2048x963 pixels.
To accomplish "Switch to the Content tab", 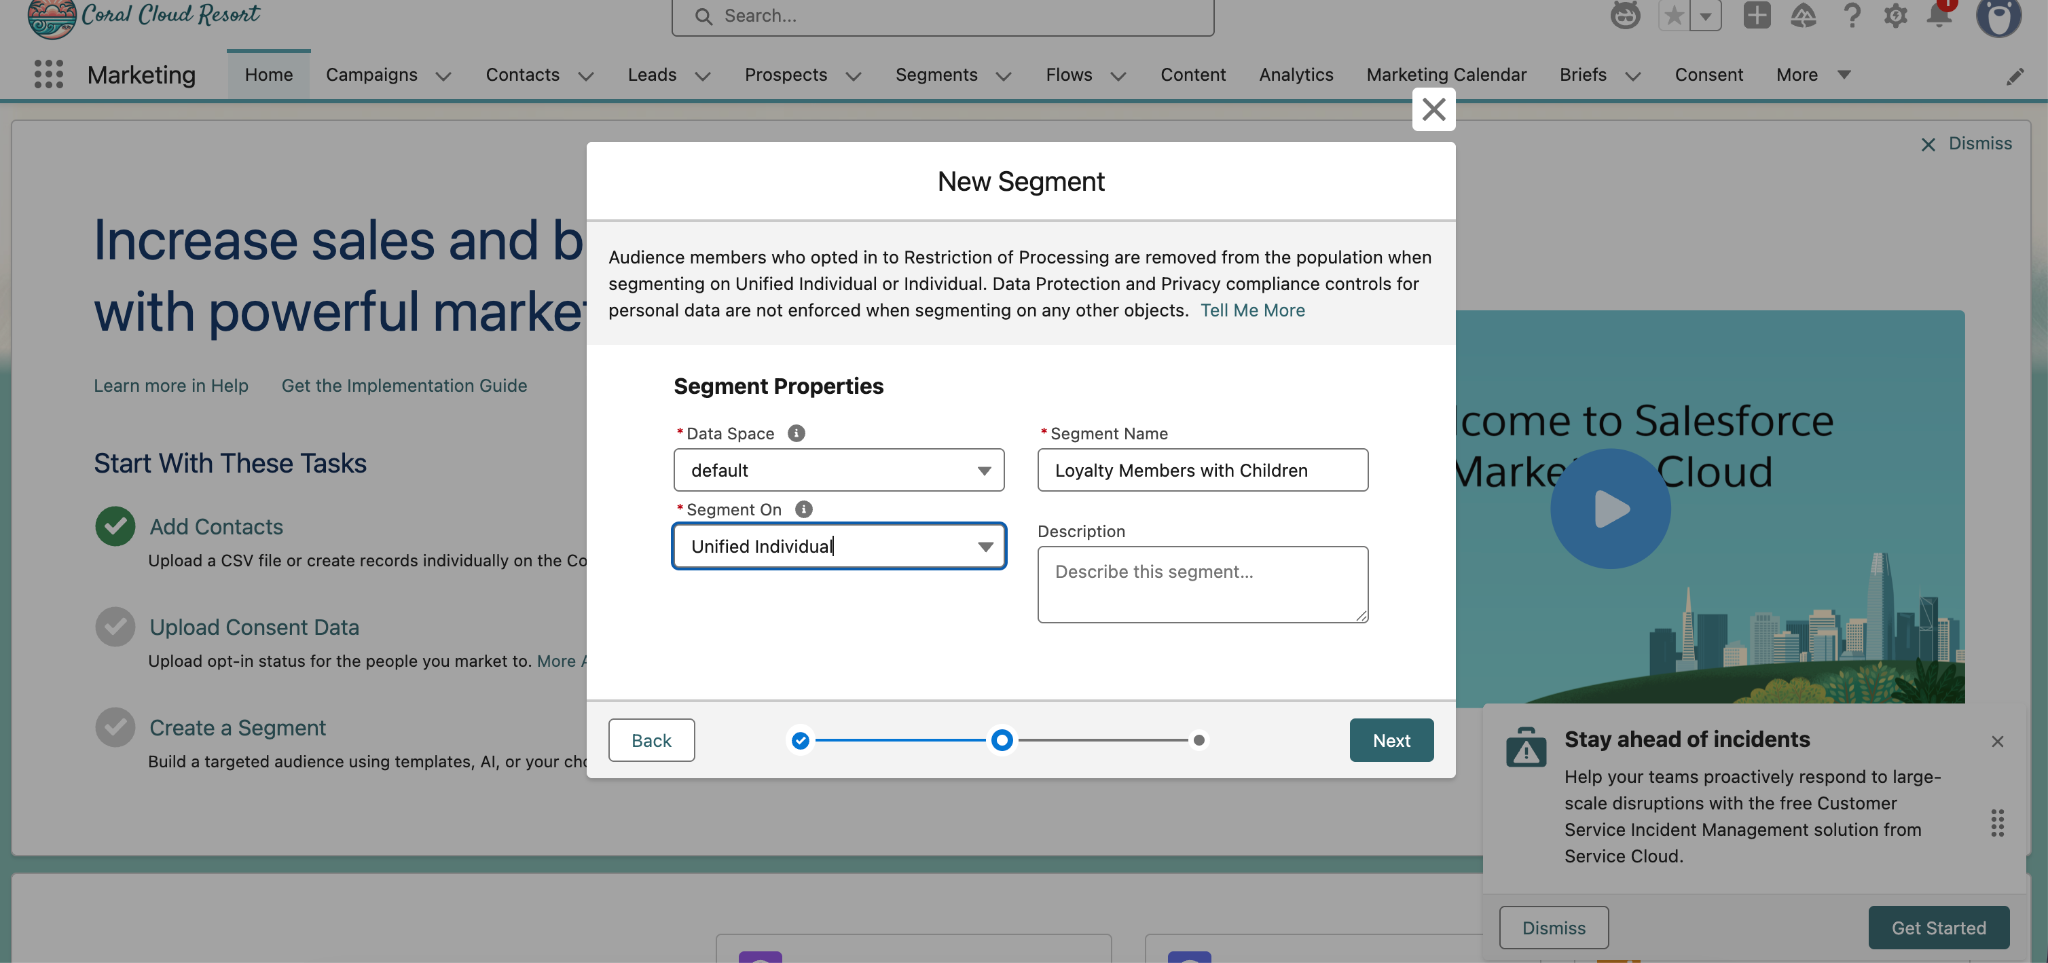I will pos(1193,75).
